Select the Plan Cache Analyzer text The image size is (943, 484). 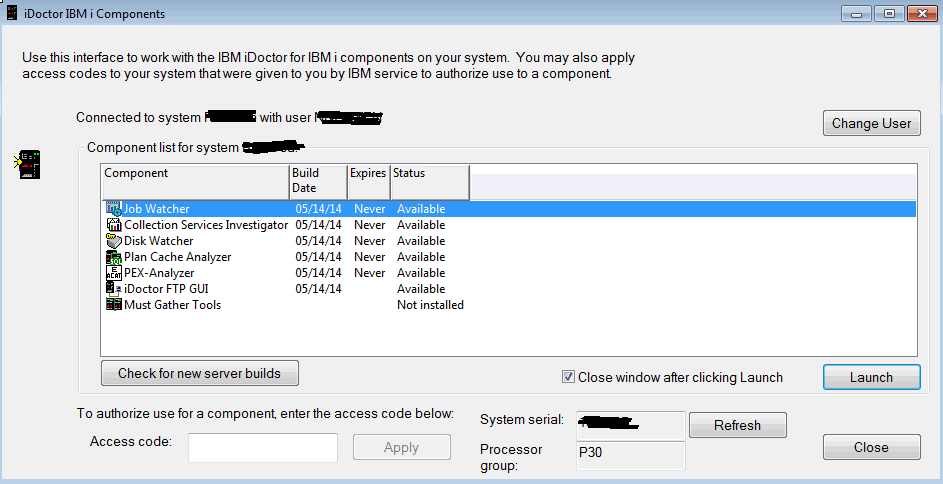tap(177, 257)
